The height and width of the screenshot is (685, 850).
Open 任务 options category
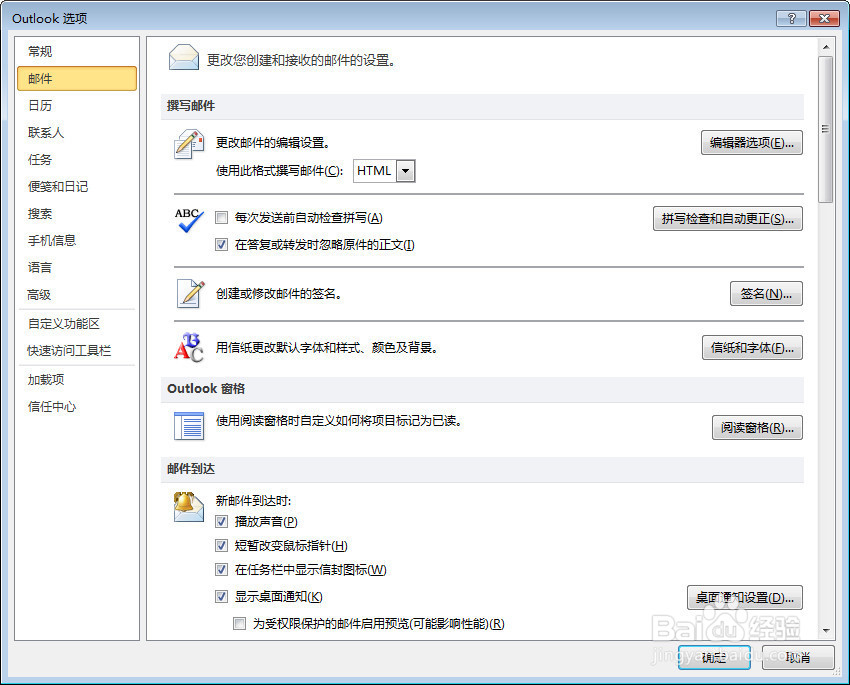pos(77,160)
